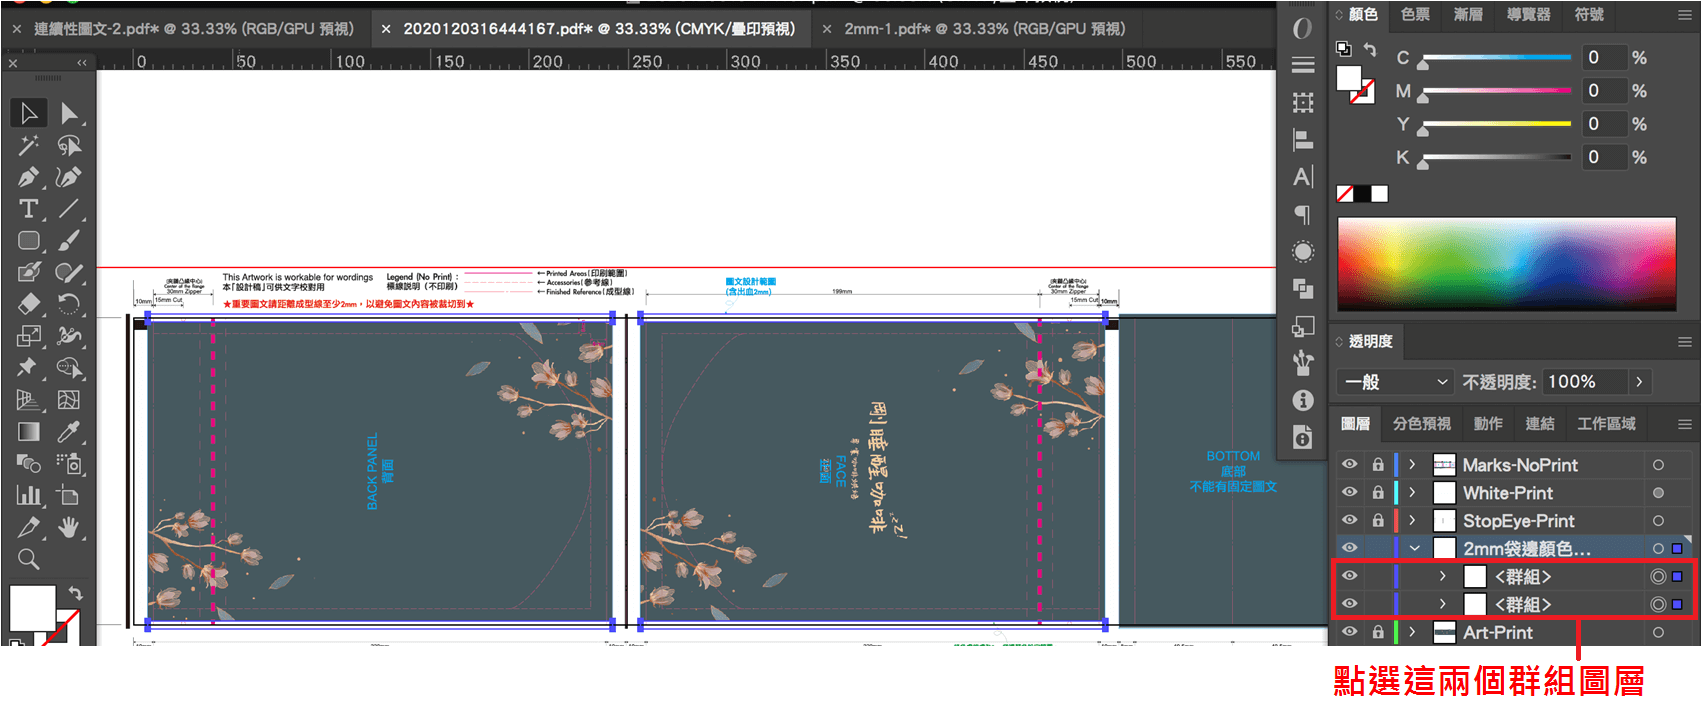Viewport: 1702px width, 717px height.
Task: Activate the Hand tool
Action: tap(68, 527)
